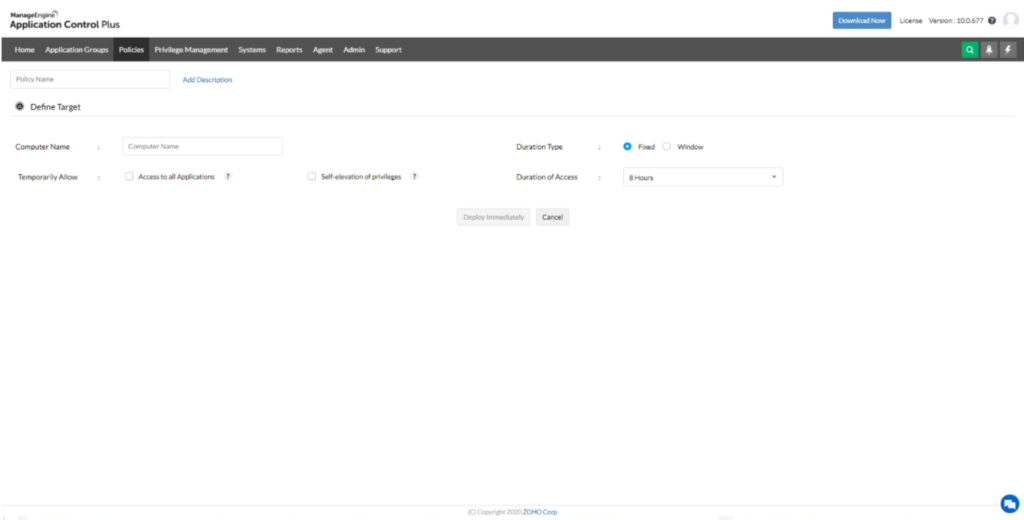
Task: Enable Access to all Applications checkbox
Action: pyautogui.click(x=129, y=176)
